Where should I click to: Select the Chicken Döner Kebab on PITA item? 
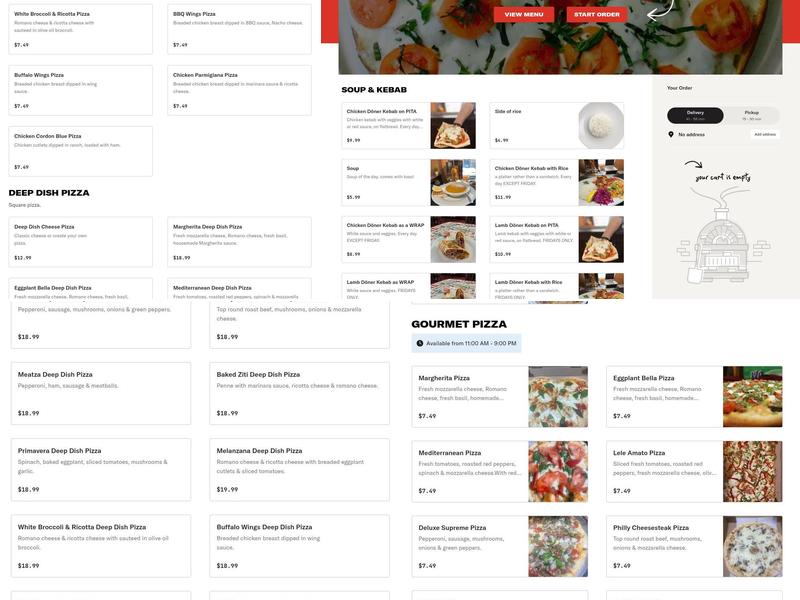pos(409,126)
